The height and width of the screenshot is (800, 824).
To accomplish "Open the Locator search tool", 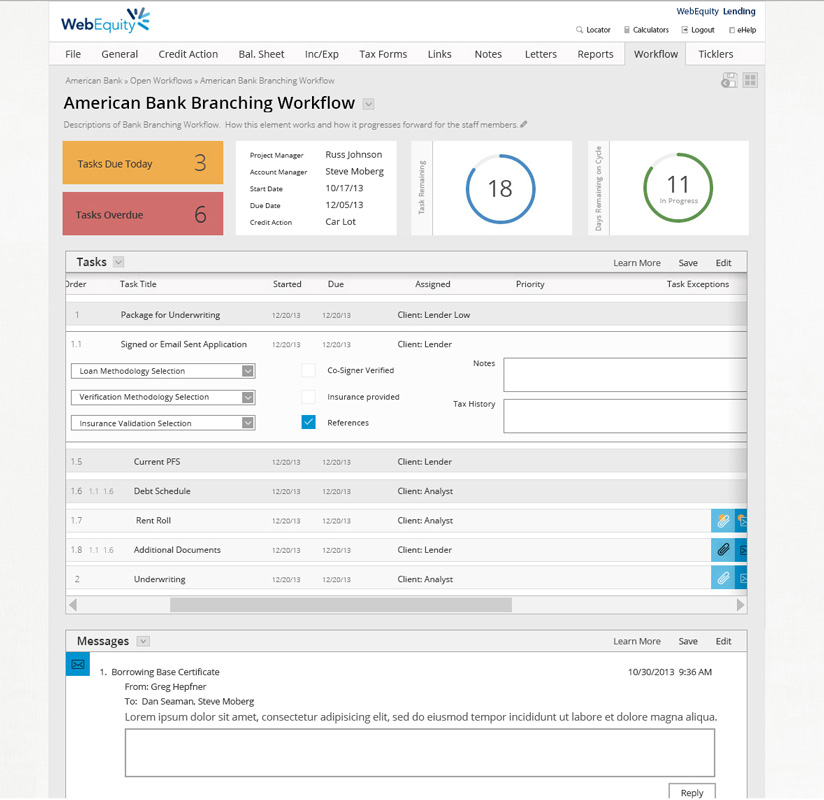I will click(593, 30).
